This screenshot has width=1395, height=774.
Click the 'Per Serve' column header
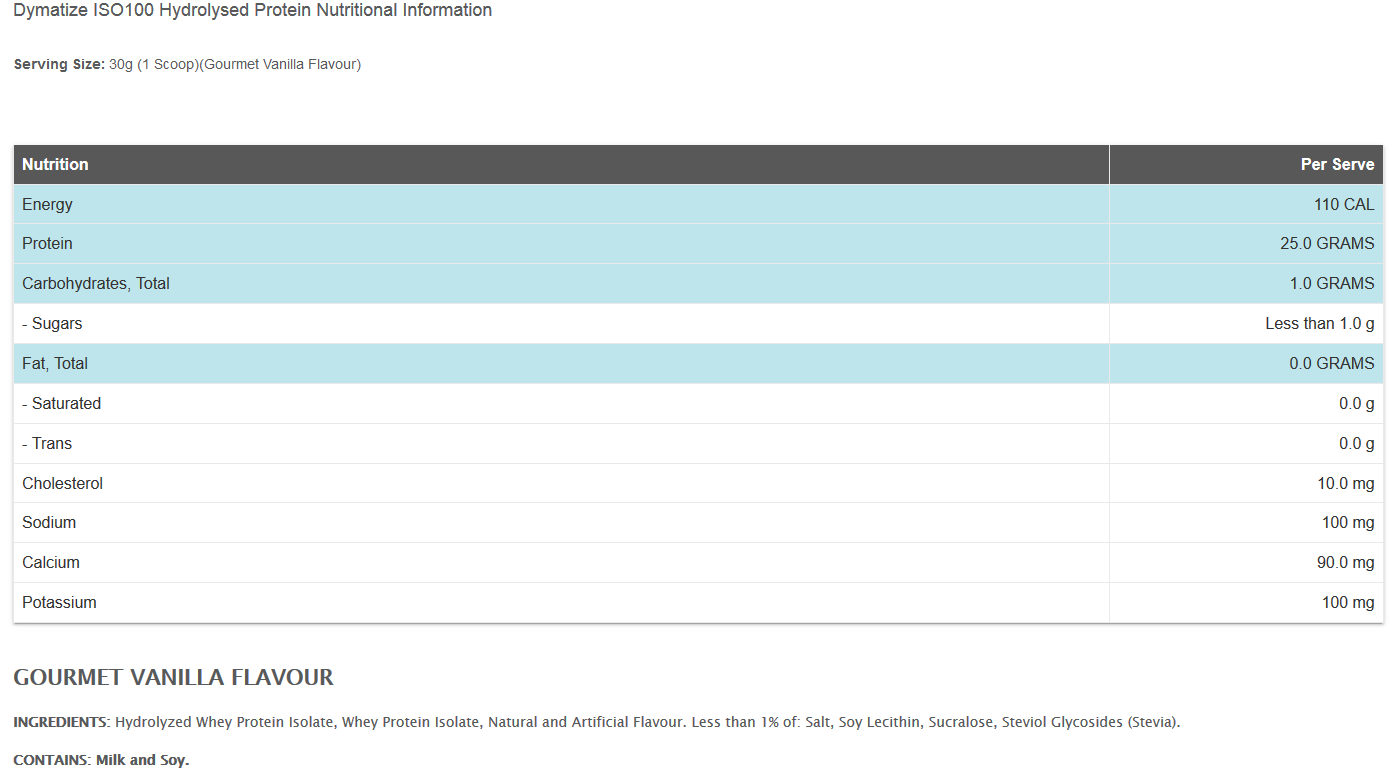point(1337,164)
